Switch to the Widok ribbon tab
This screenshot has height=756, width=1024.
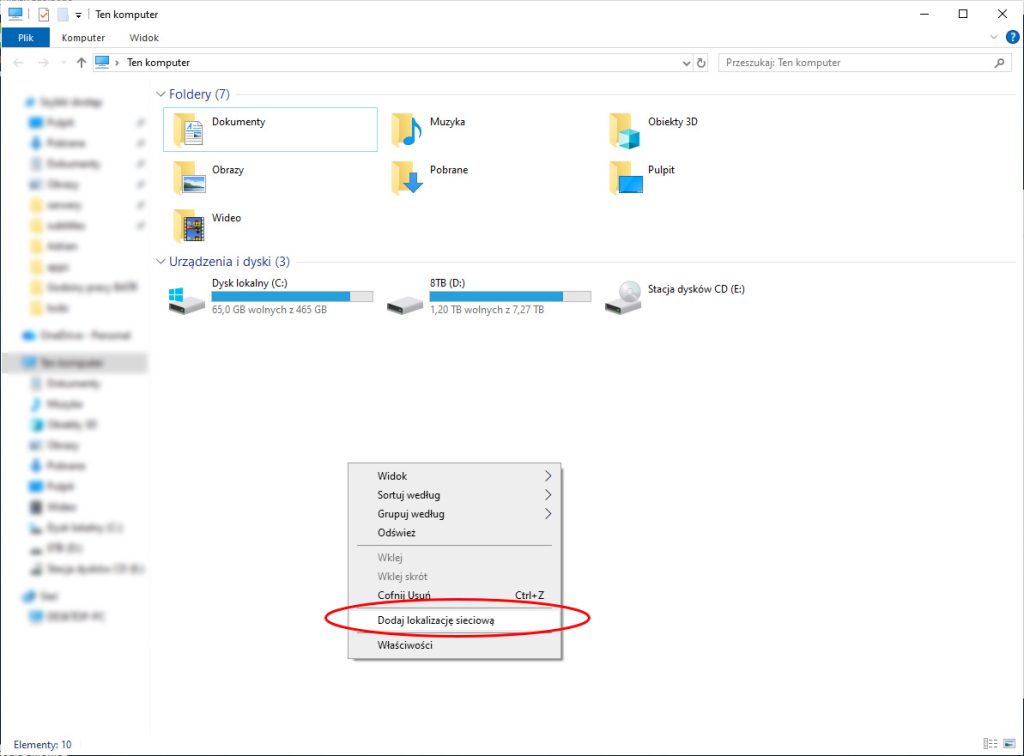point(144,37)
